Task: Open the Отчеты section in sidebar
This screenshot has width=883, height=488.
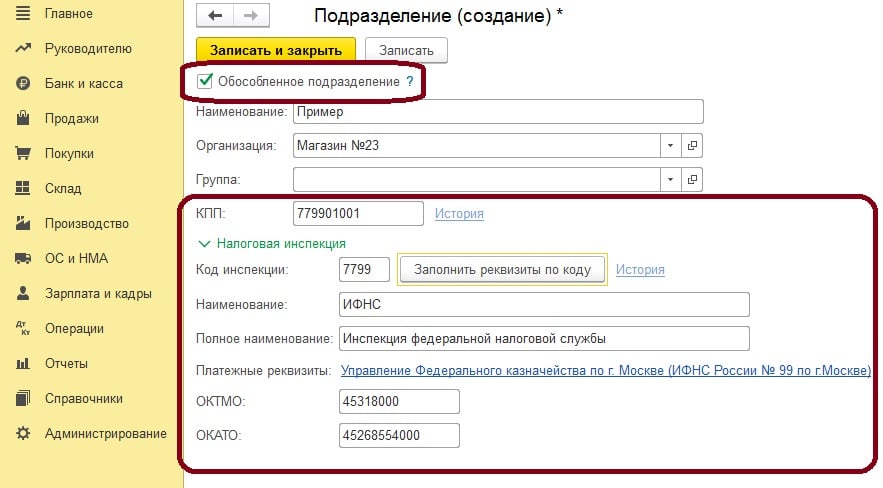Action: 66,363
